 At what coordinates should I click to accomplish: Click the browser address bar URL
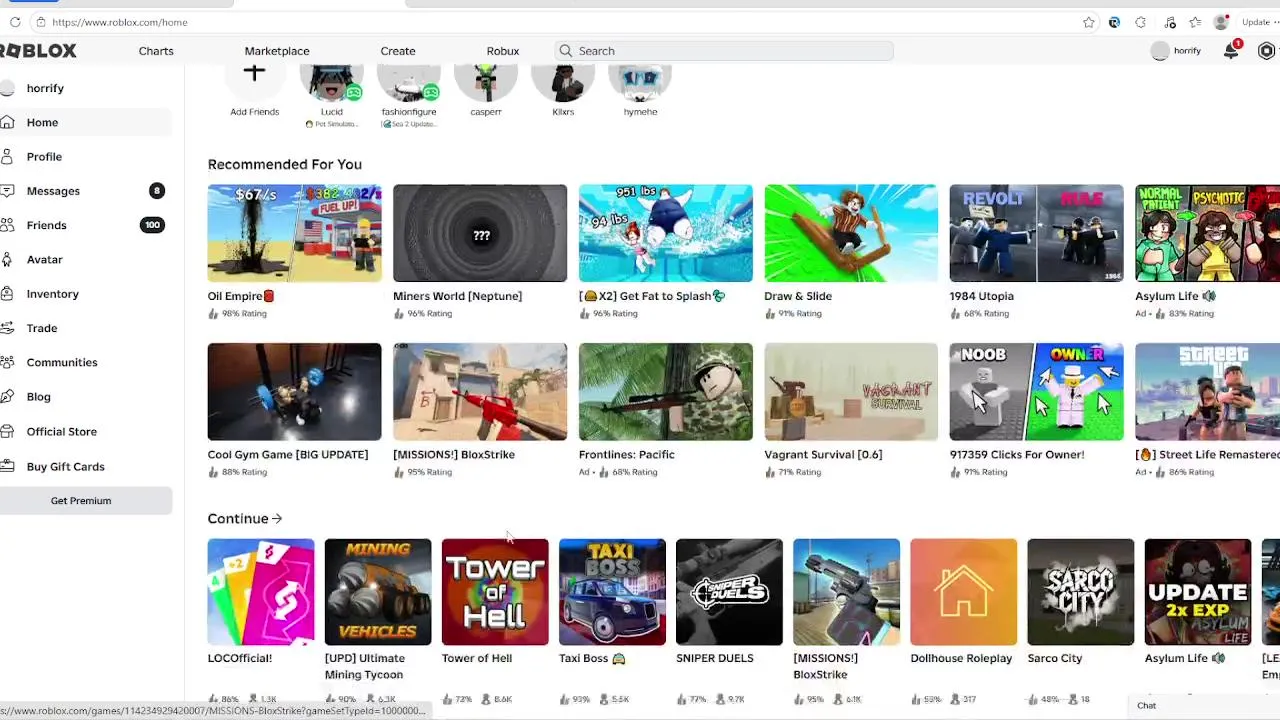click(x=119, y=22)
